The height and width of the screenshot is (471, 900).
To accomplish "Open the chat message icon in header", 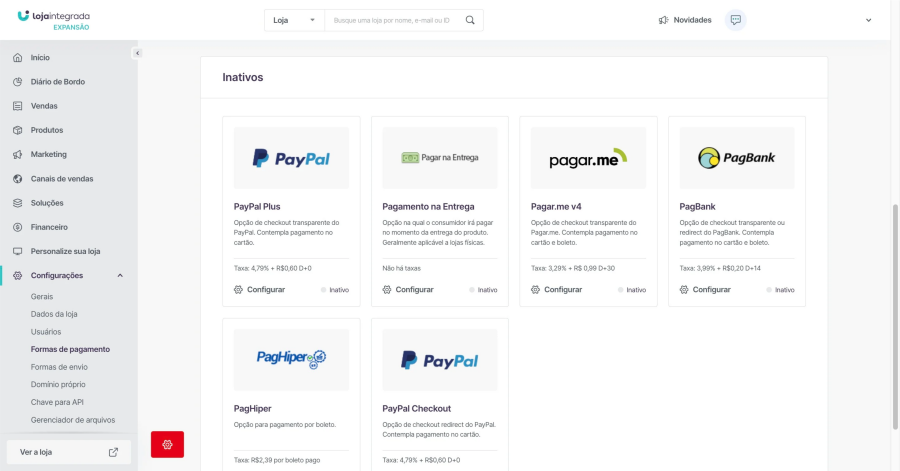I will click(x=735, y=20).
